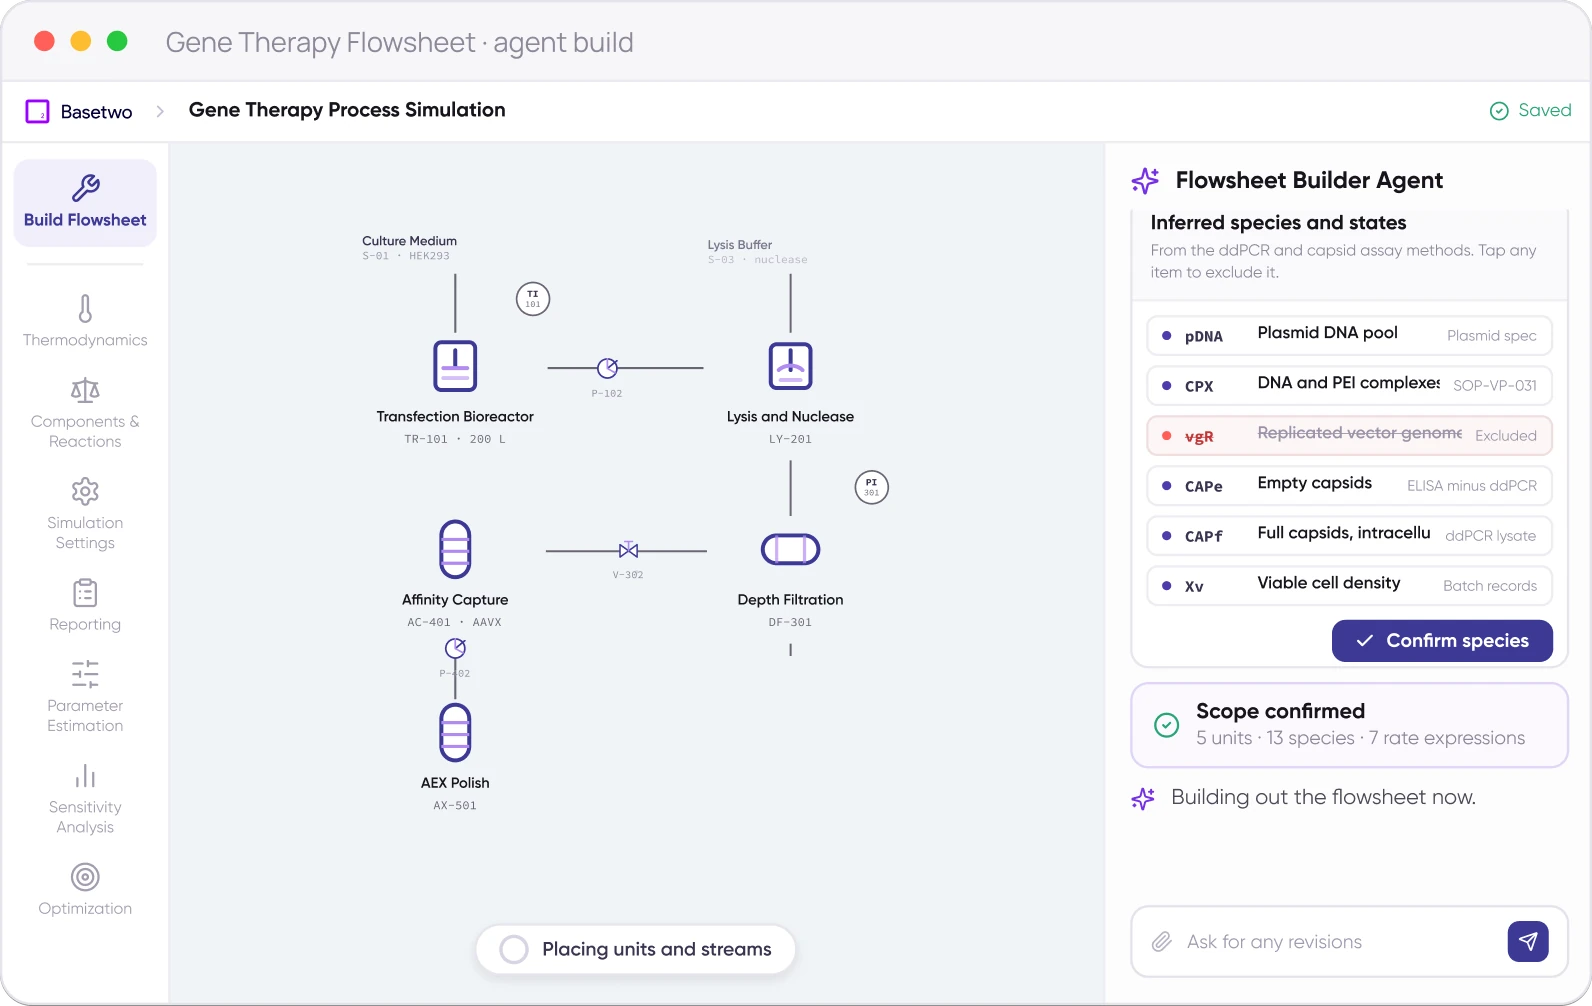Open the Build Flowsheet section
1592x1006 pixels.
[x=85, y=203]
